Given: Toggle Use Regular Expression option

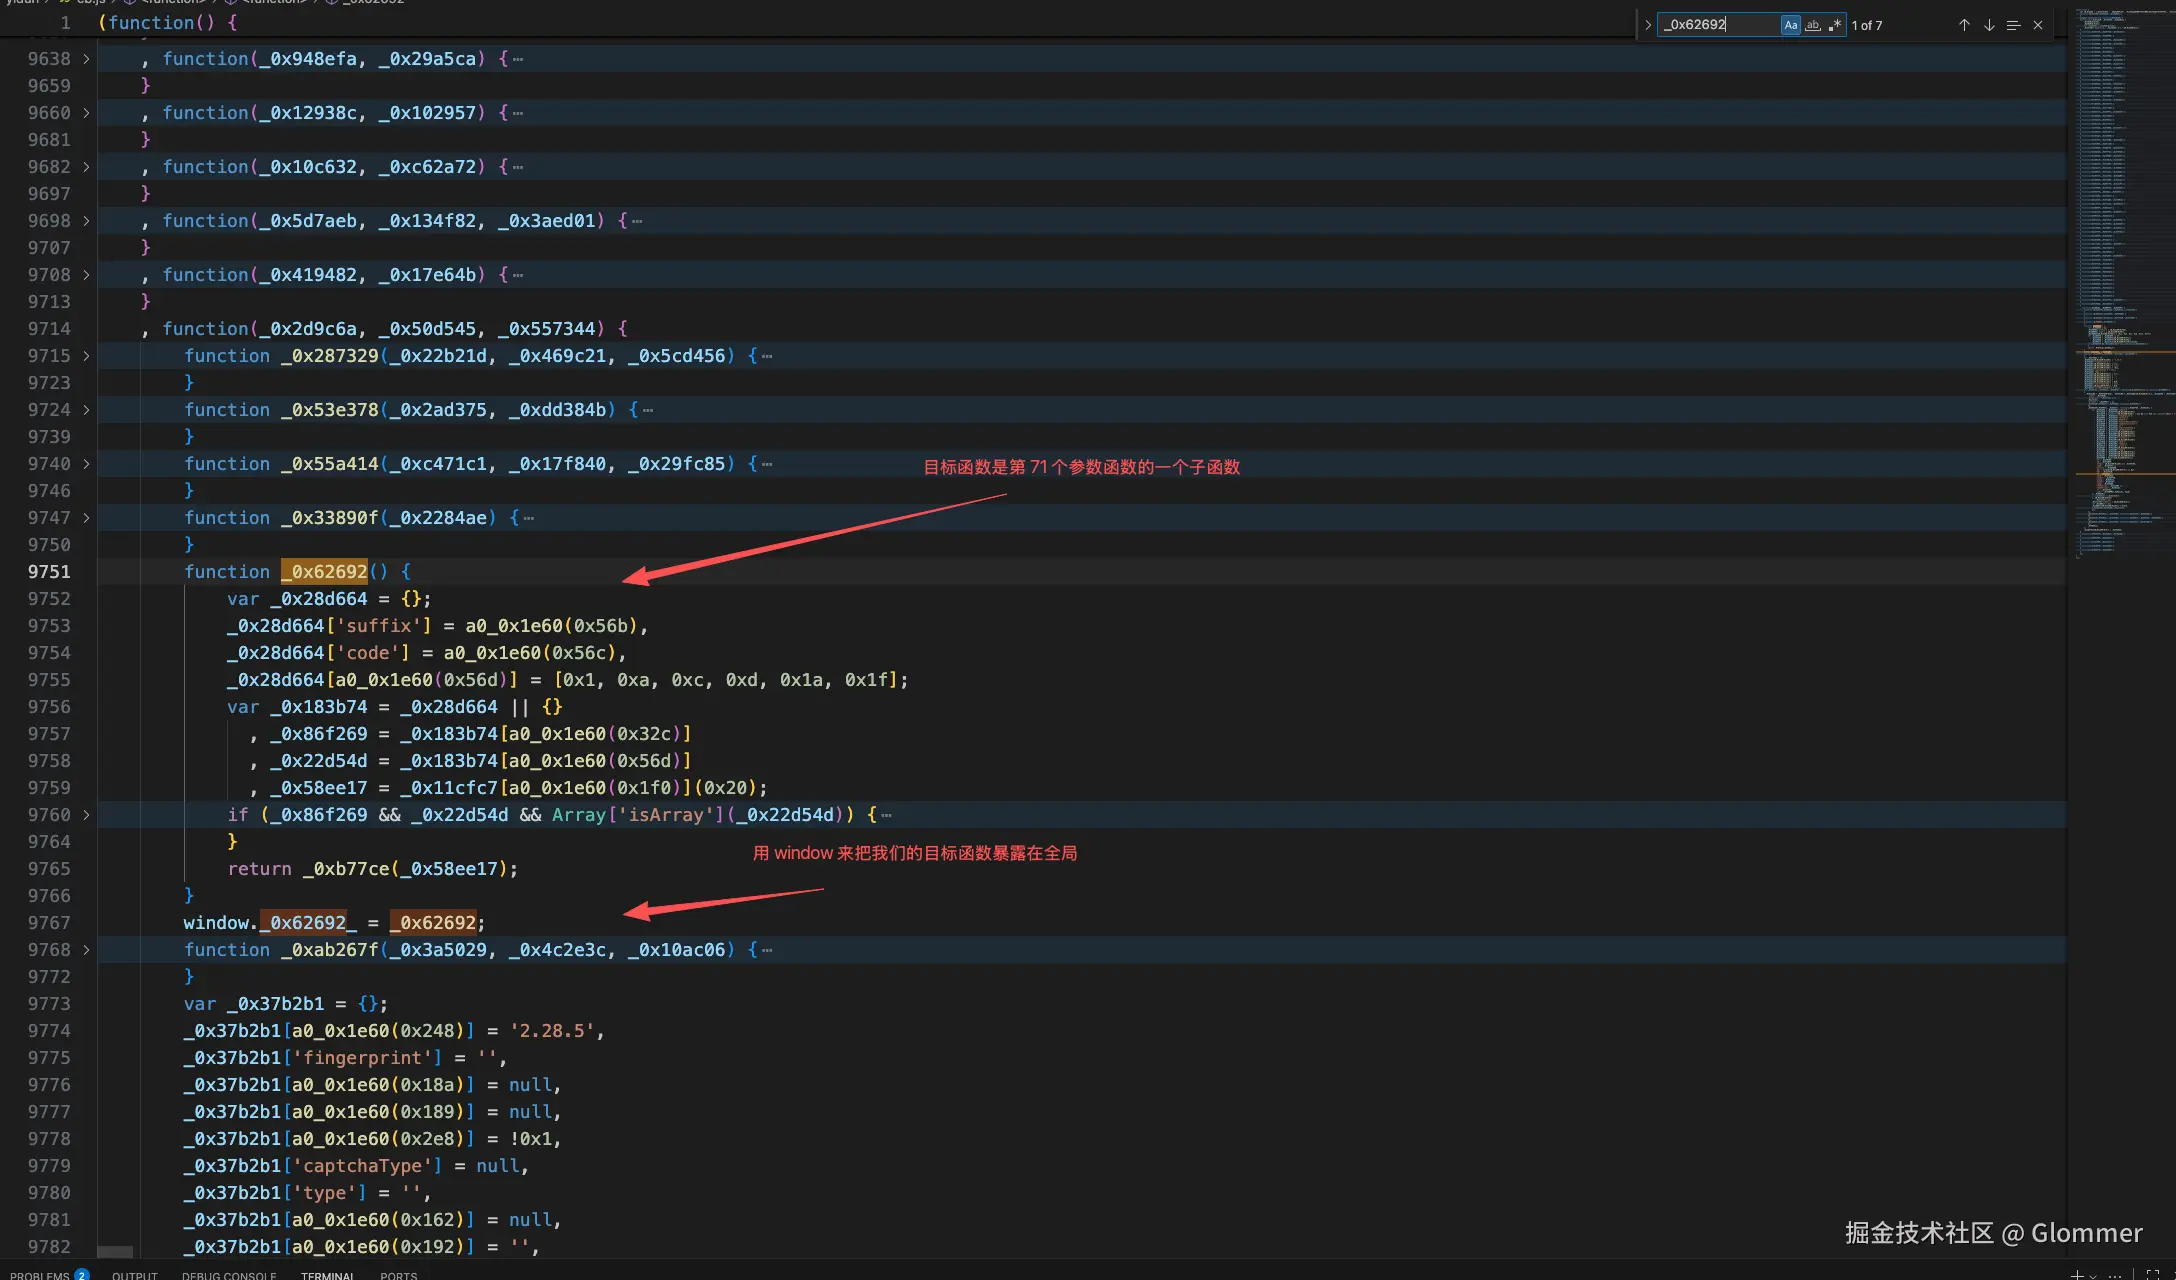Looking at the screenshot, I should pyautogui.click(x=1834, y=25).
